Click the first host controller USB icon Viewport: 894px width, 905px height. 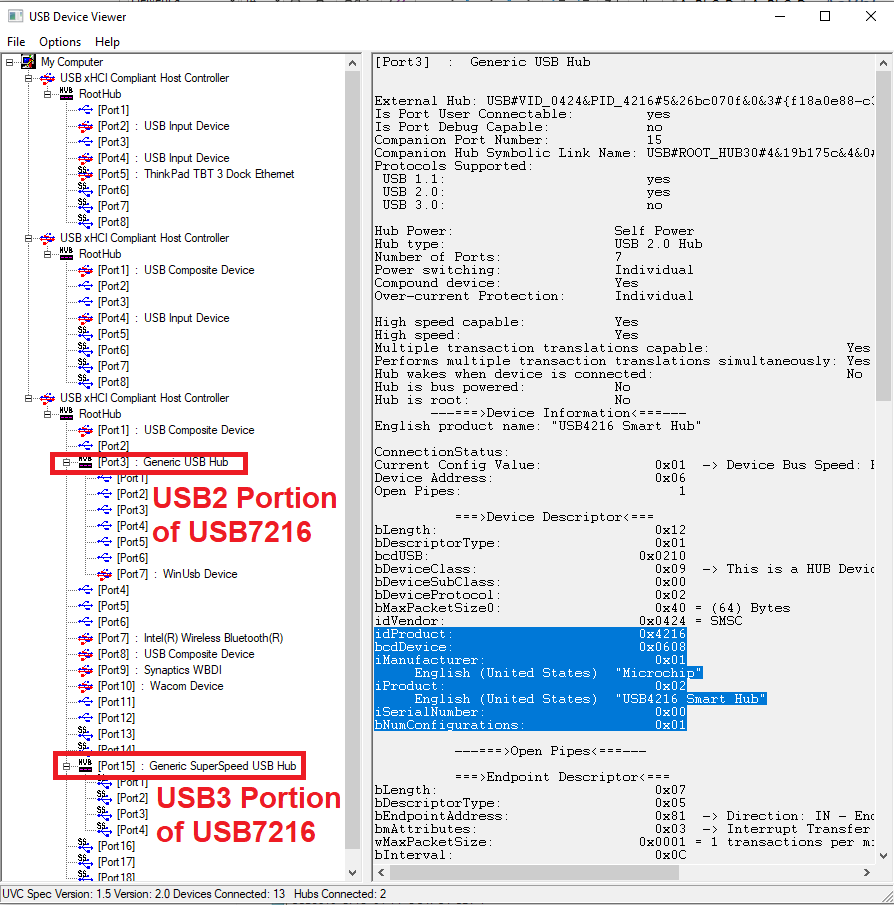point(47,78)
